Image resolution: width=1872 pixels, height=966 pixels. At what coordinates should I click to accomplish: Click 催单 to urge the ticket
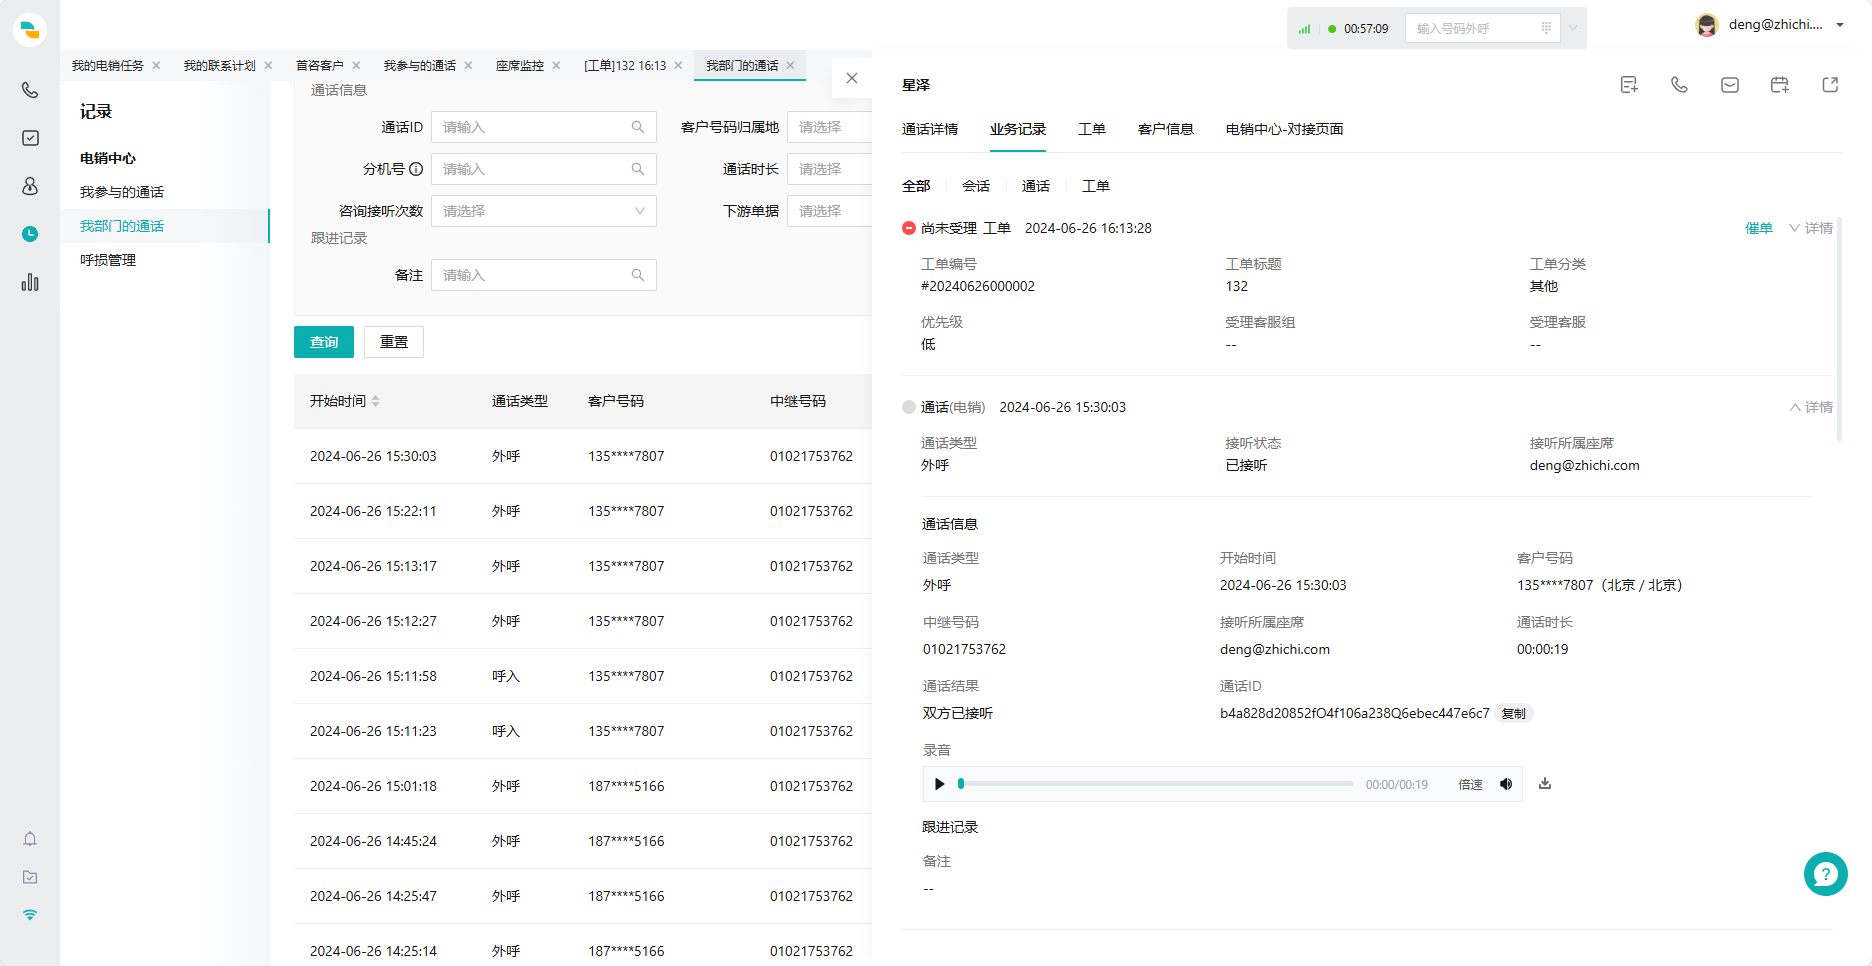click(x=1758, y=228)
